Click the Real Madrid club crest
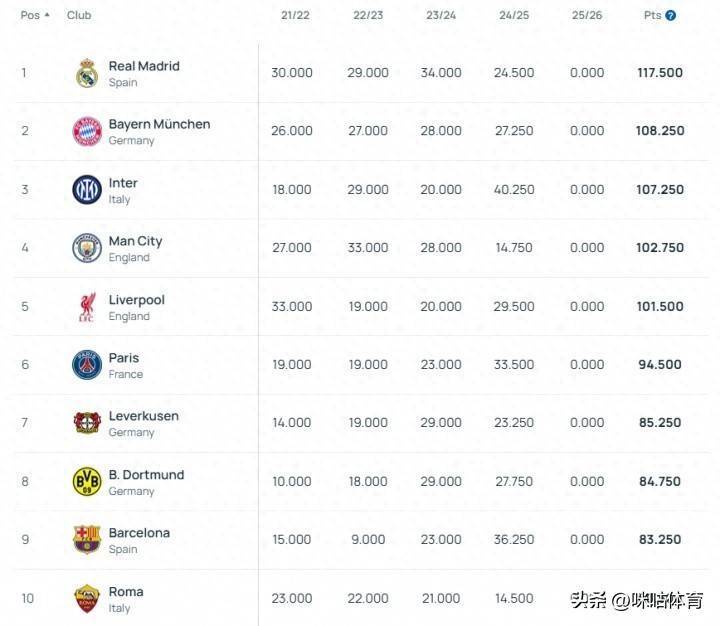 click(x=87, y=73)
